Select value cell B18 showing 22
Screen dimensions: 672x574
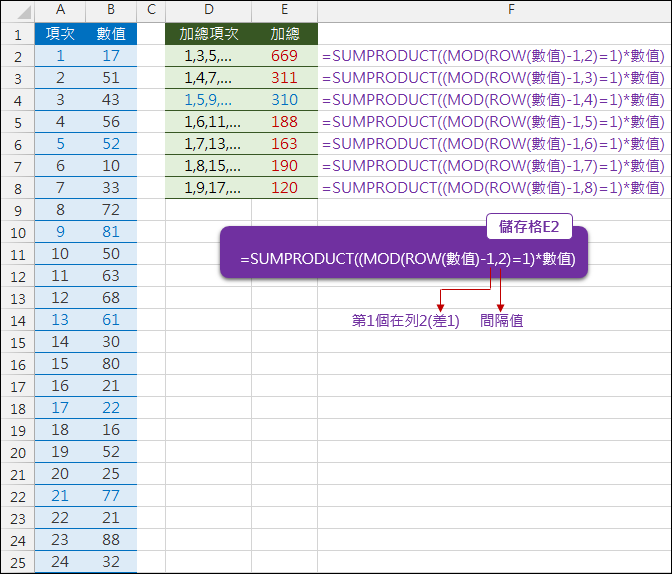coord(111,408)
